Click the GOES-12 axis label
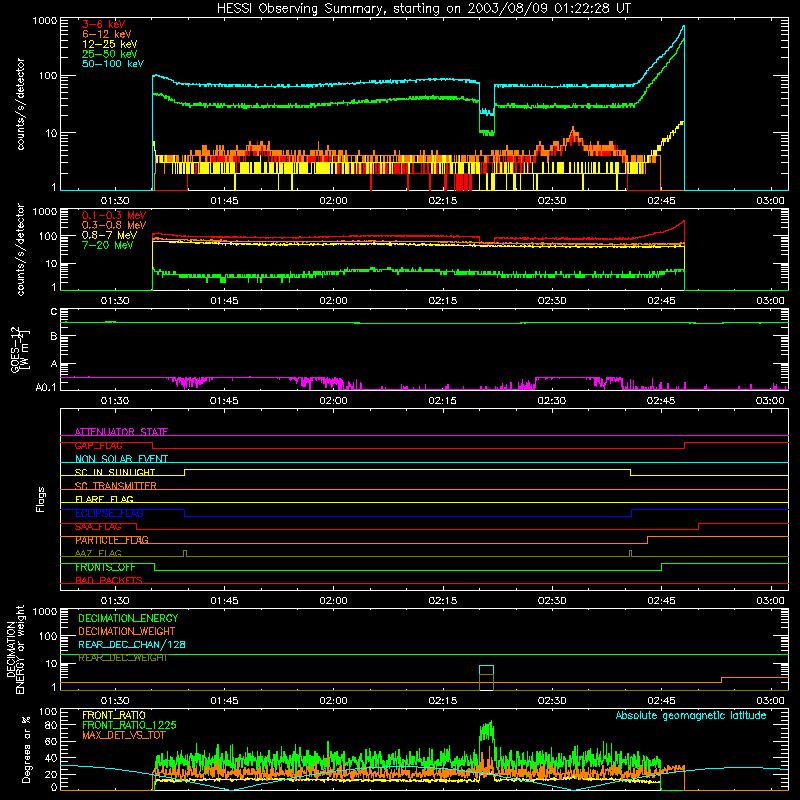800x800 pixels. coord(20,349)
